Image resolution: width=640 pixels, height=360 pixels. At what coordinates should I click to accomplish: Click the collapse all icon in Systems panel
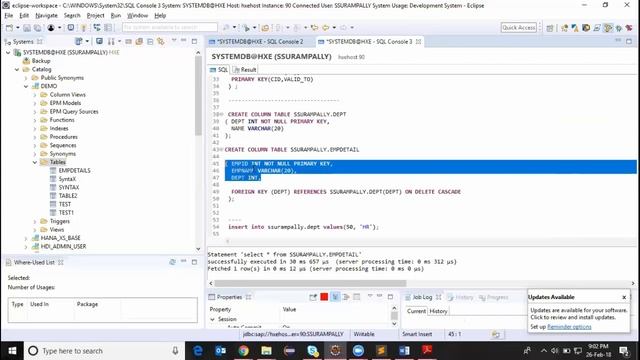(150, 41)
